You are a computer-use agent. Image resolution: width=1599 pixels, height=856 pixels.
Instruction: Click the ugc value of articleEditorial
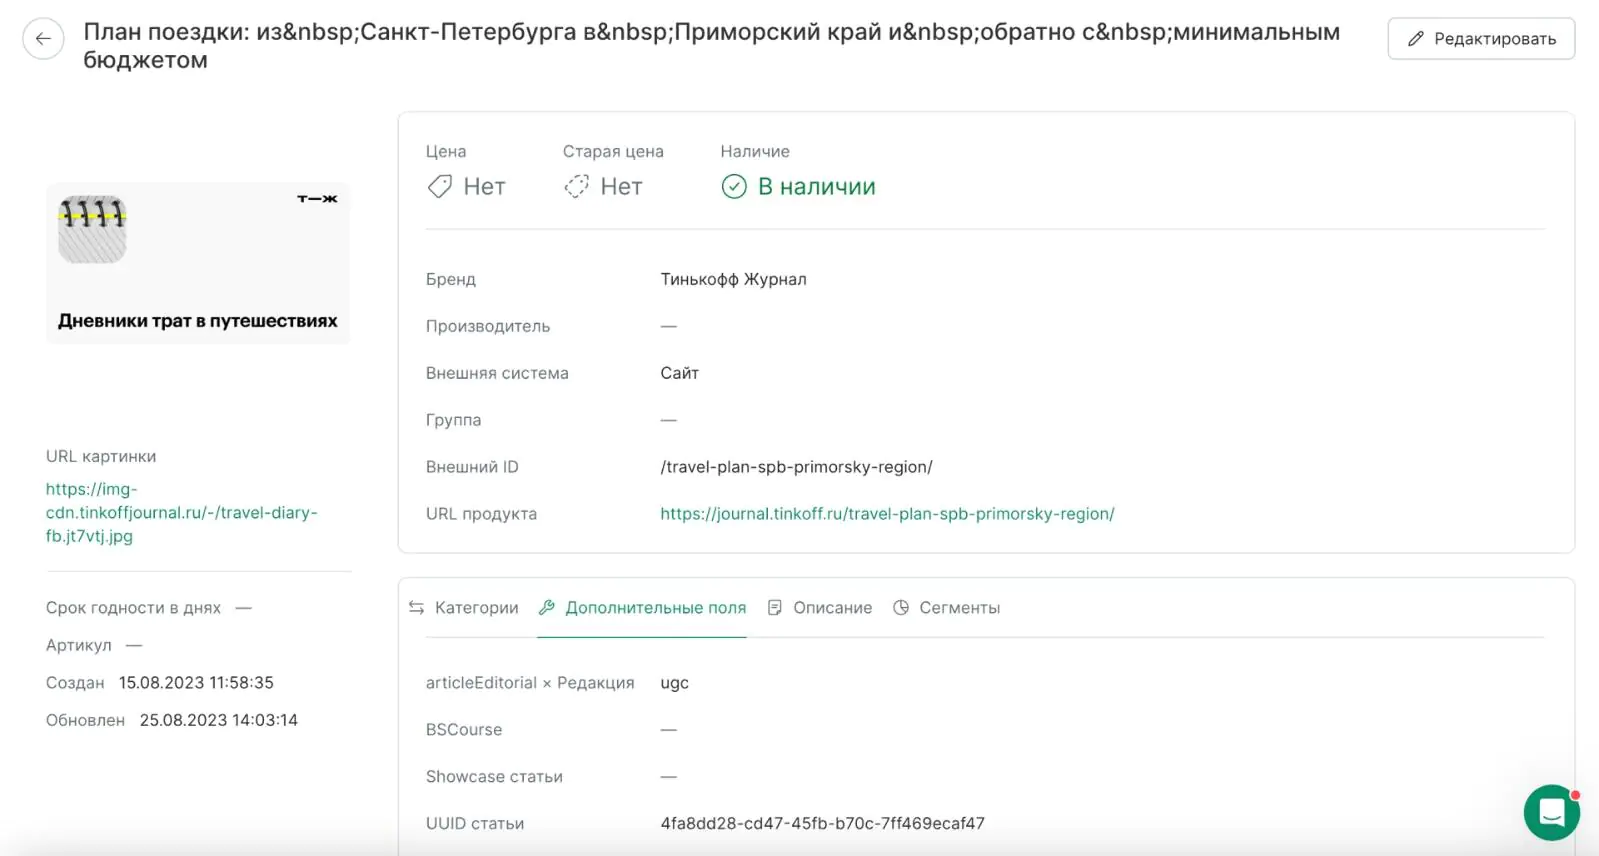pos(674,683)
